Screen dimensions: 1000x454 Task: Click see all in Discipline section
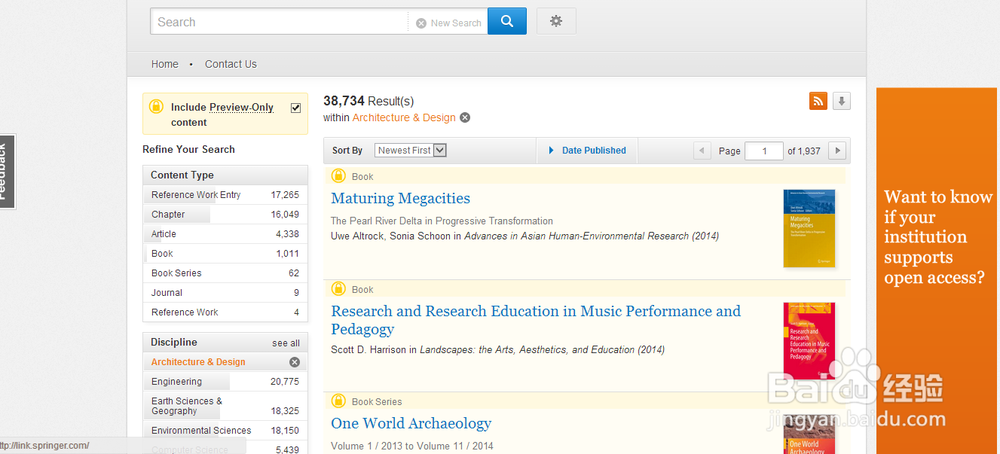tap(286, 343)
